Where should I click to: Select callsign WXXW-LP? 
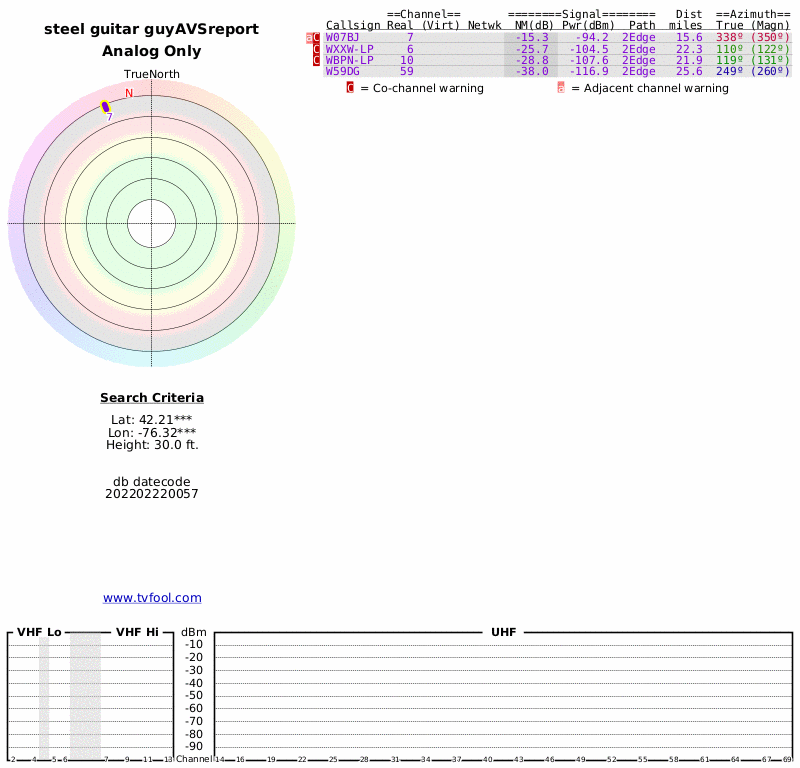(349, 49)
